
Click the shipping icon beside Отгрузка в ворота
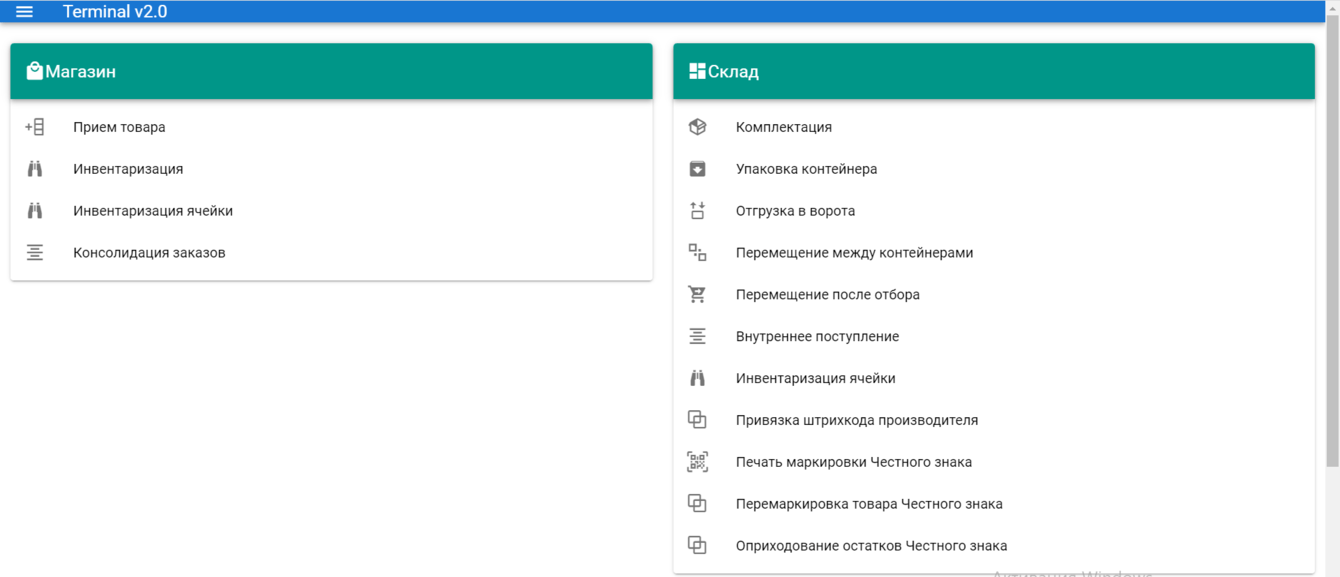(x=697, y=210)
